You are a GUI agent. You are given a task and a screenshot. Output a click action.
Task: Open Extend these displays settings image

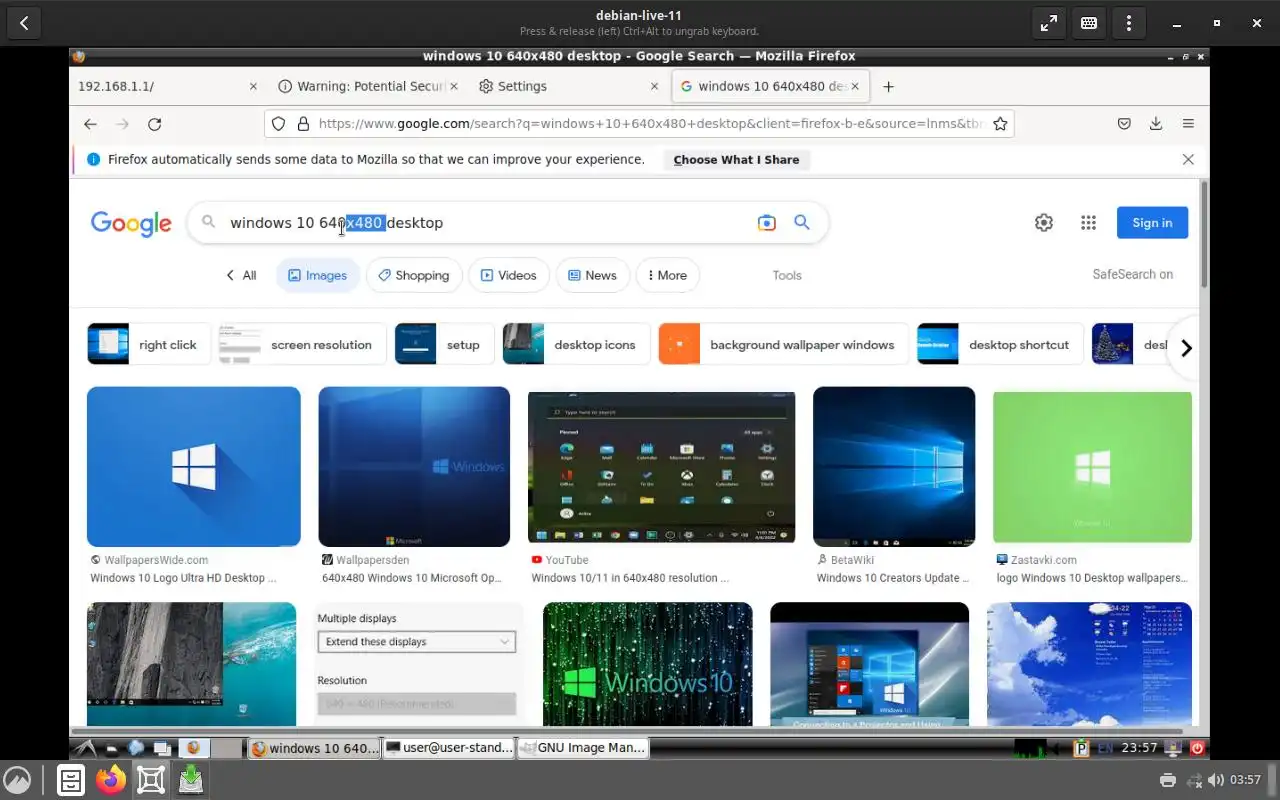tap(420, 663)
